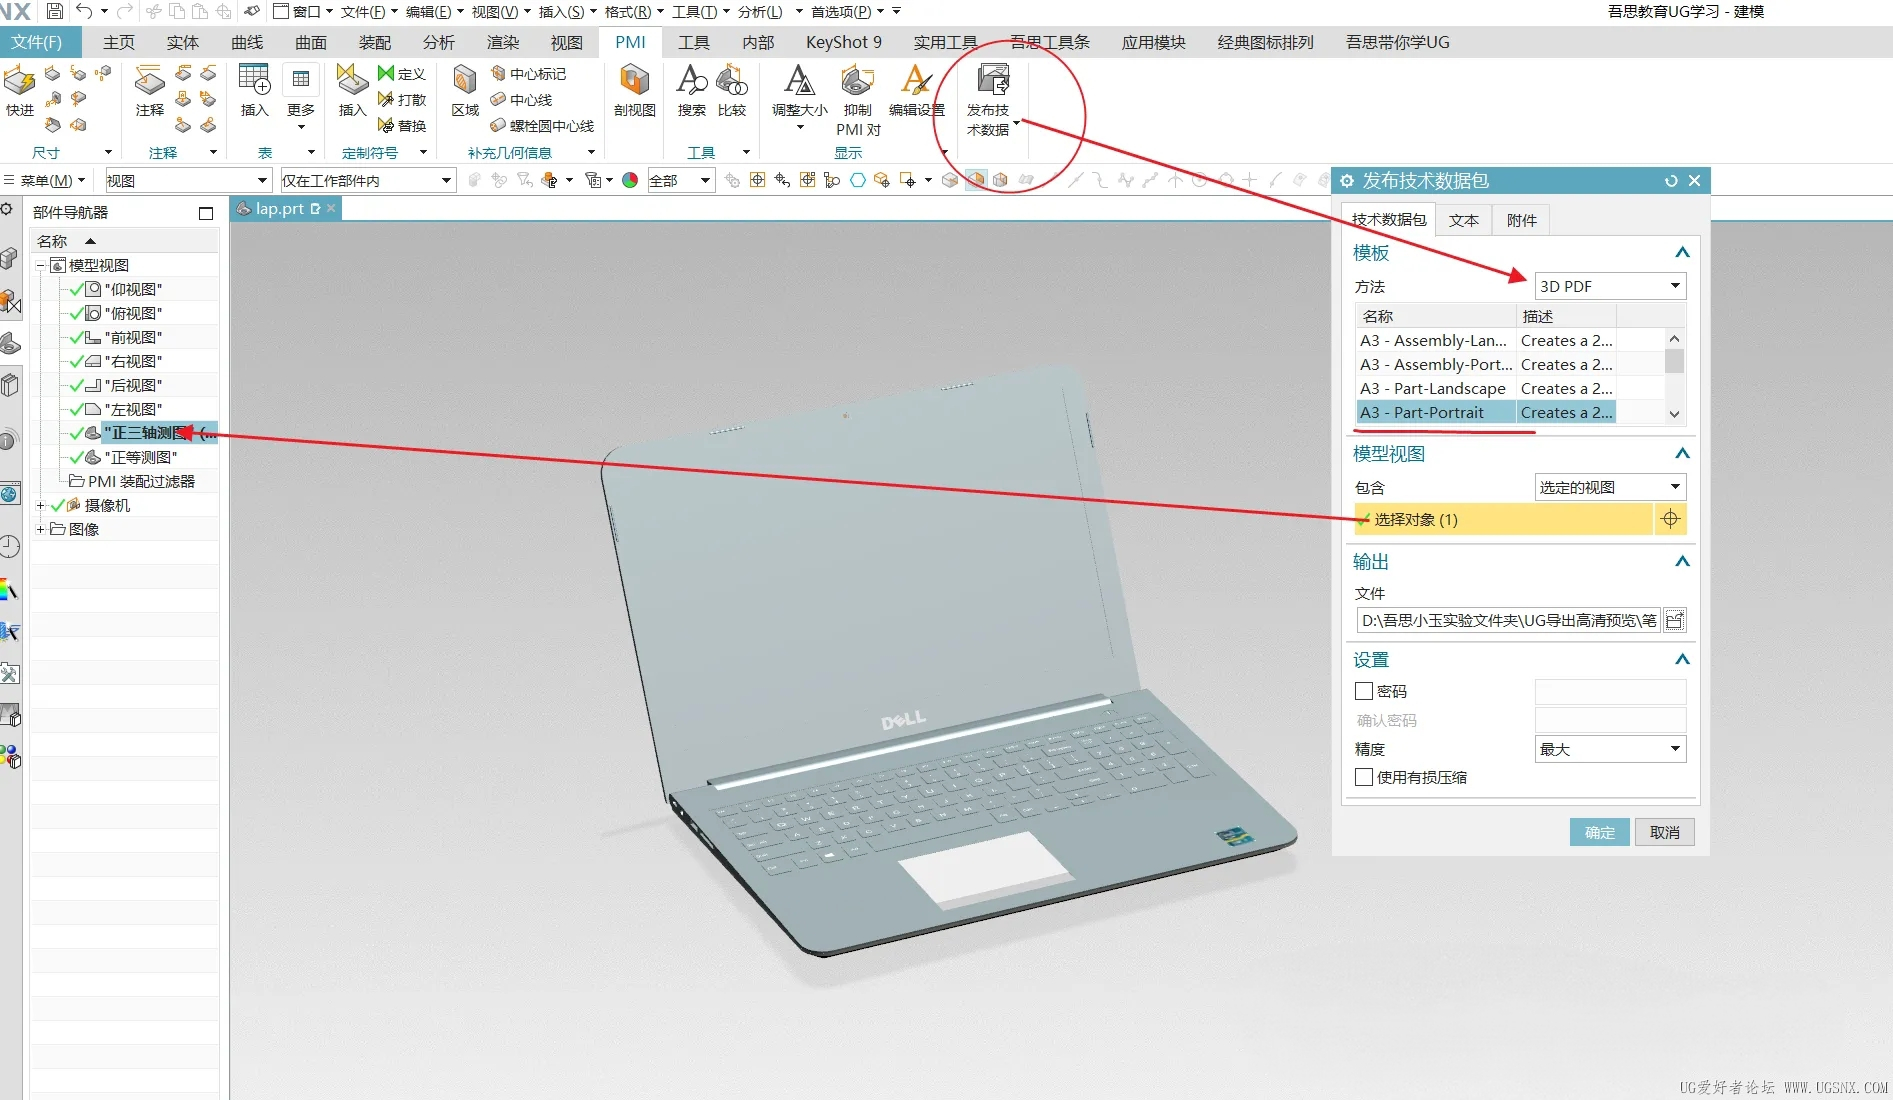Open the 区域 region tool

(465, 90)
